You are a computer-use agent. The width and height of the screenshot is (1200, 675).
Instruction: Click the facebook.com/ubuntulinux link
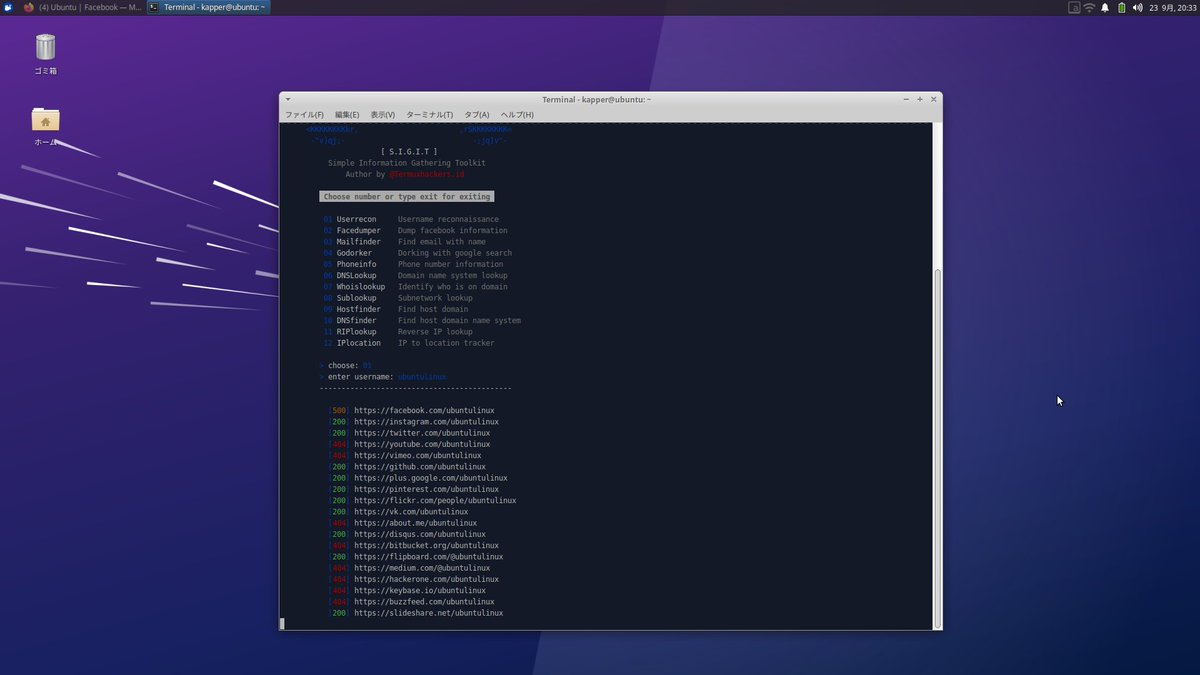click(424, 410)
